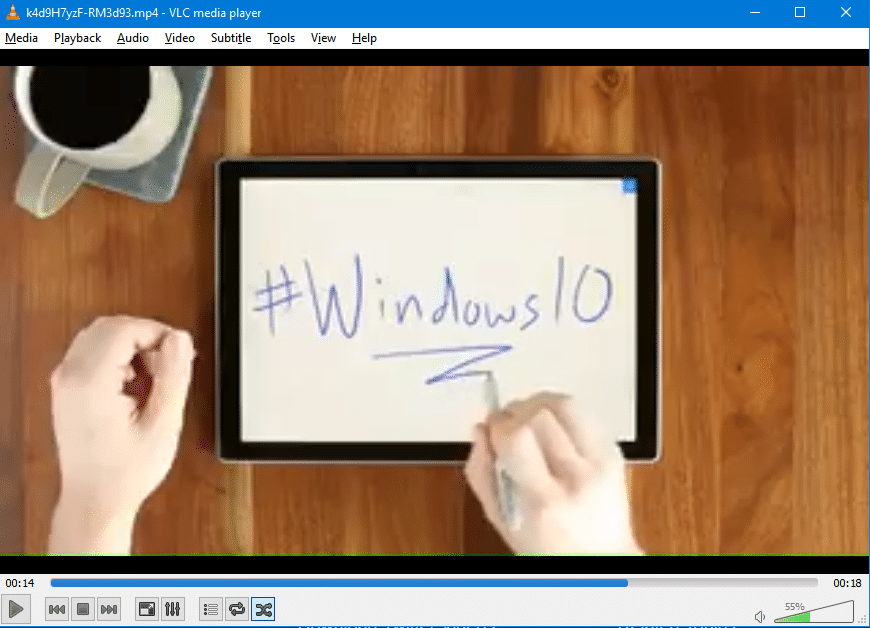Open the Playback menu
This screenshot has width=870, height=628.
[78, 38]
